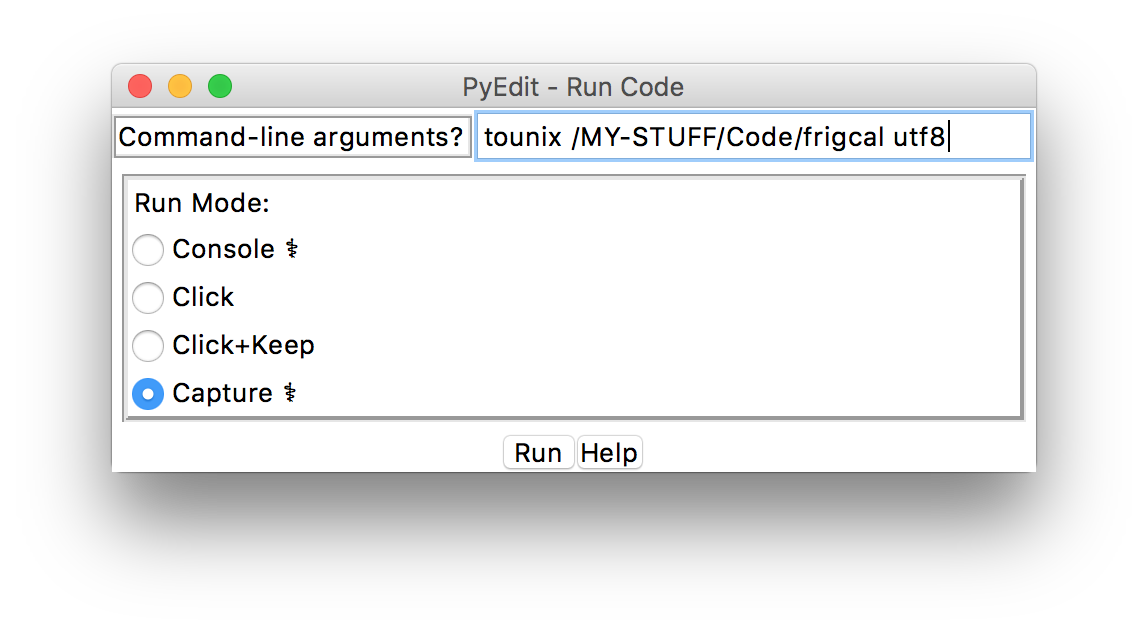Click the Run button

coord(538,453)
